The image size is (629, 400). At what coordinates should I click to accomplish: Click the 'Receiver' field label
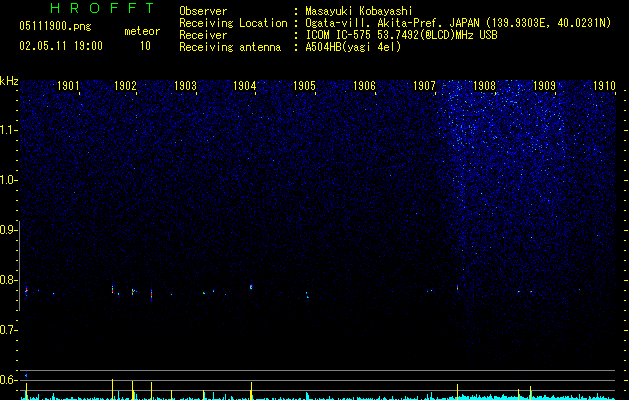point(203,35)
